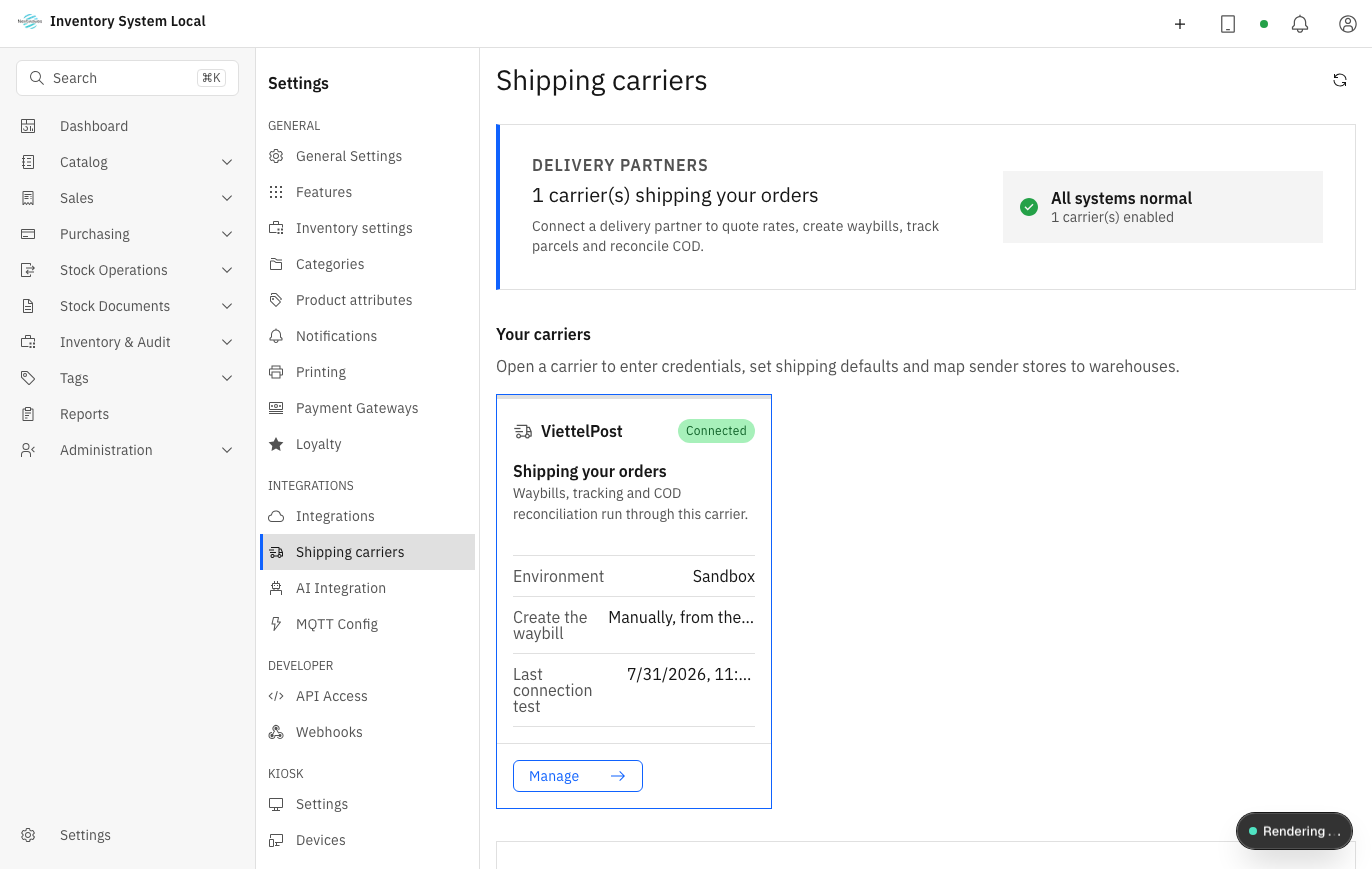Expand the Tags menu chevron

227,378
